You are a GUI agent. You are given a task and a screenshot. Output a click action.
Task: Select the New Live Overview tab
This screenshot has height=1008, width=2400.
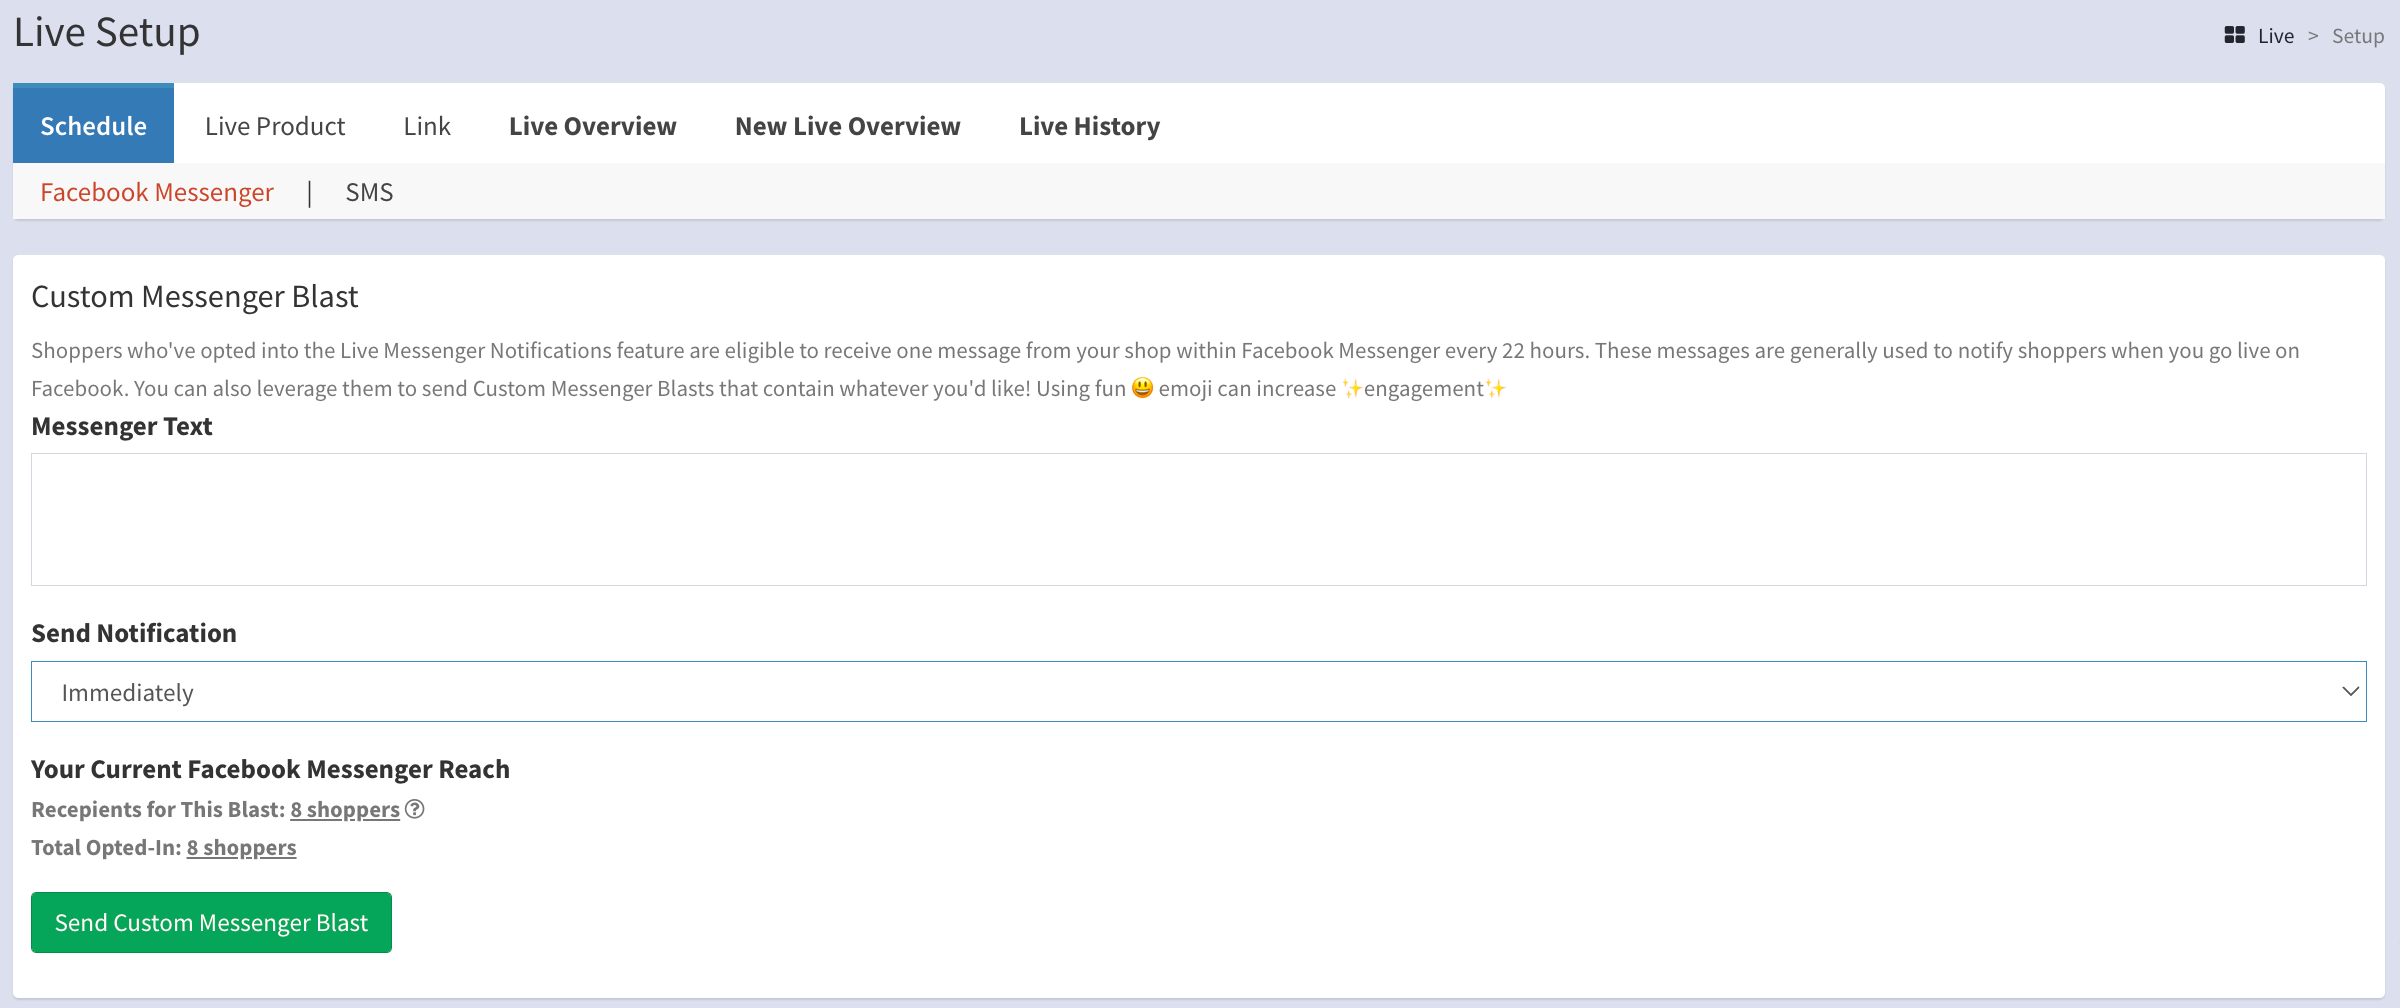[x=847, y=125]
